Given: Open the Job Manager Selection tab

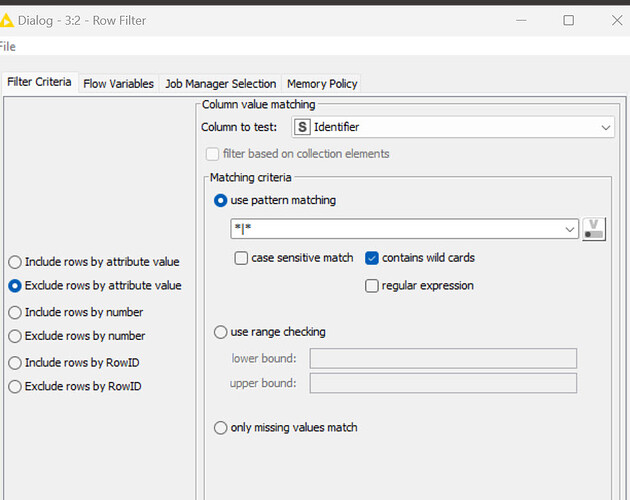Looking at the screenshot, I should tap(221, 84).
